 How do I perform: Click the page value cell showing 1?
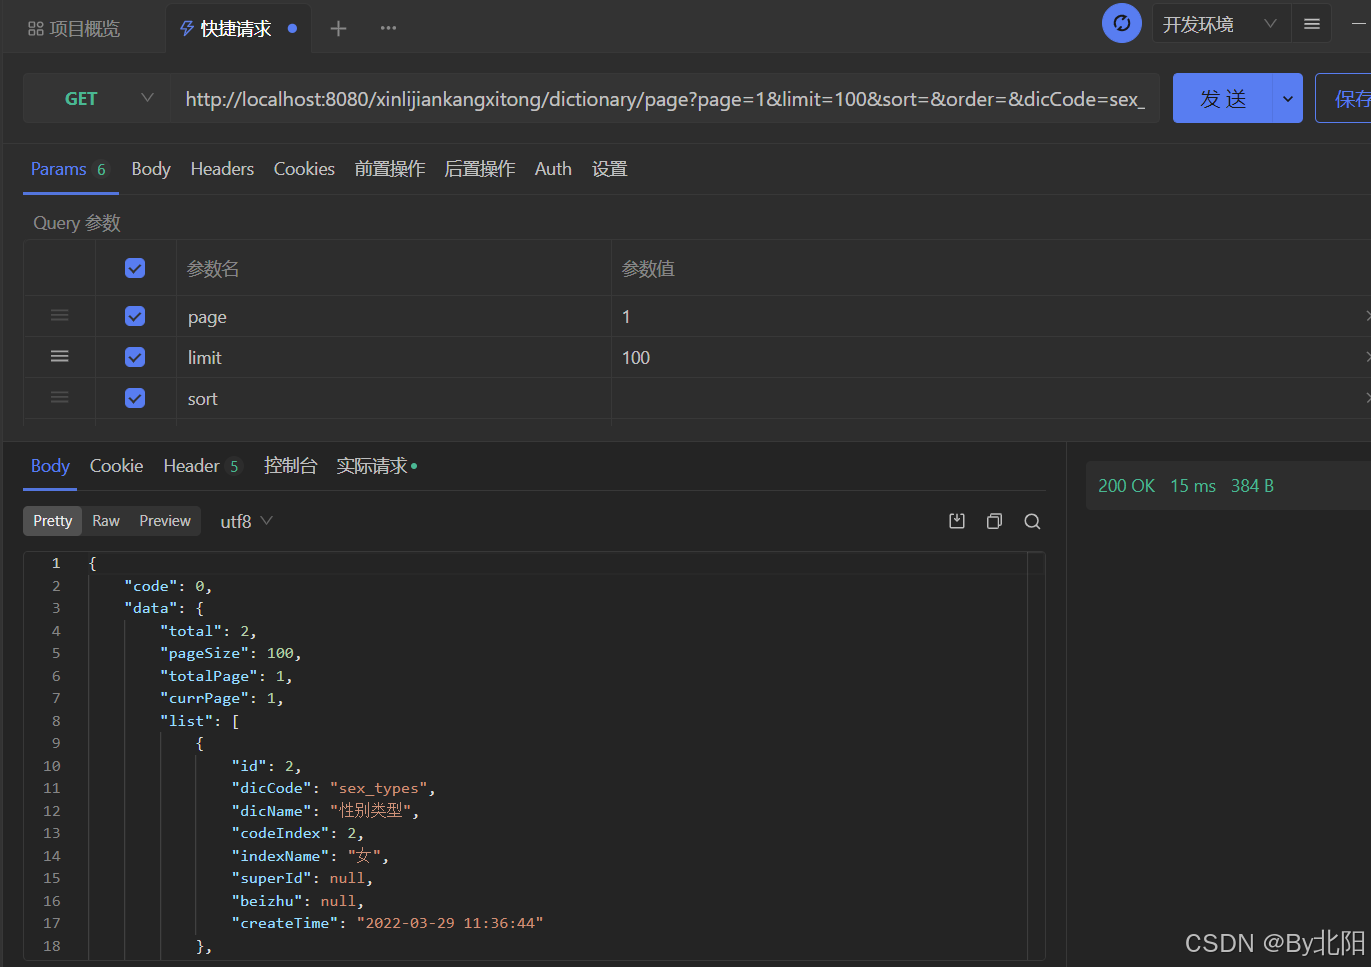pos(990,317)
